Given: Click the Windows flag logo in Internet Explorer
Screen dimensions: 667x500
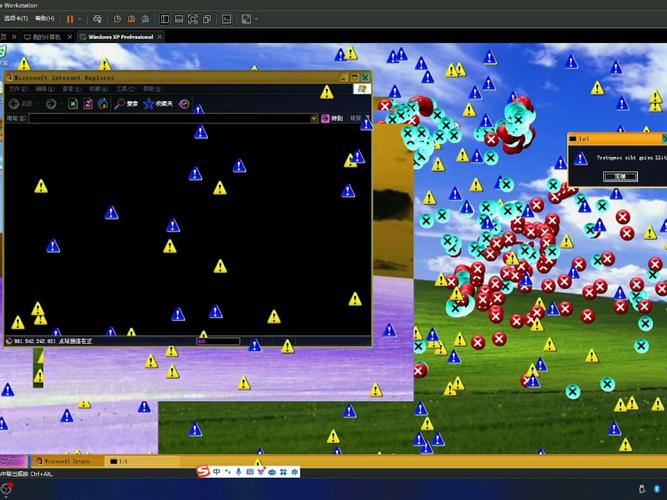Looking at the screenshot, I should pyautogui.click(x=362, y=89).
